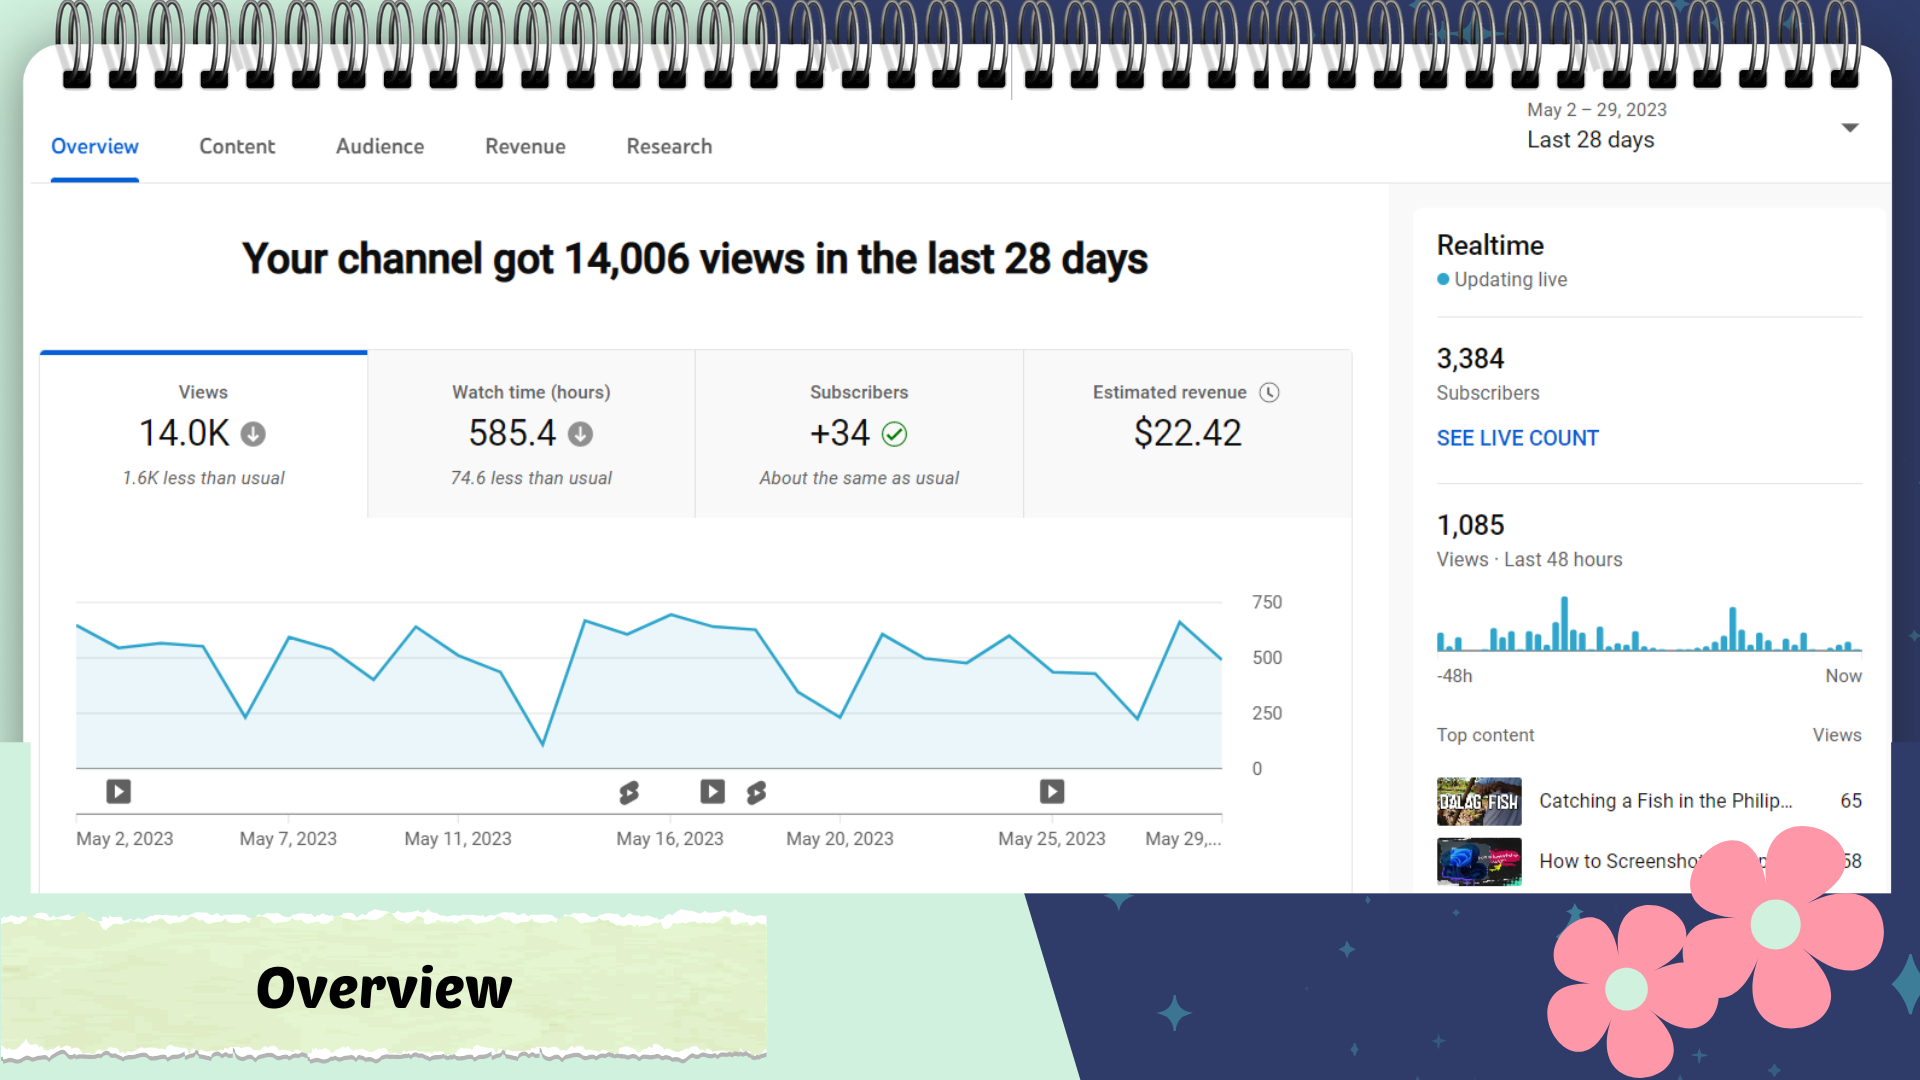Go to the Revenue tab

click(x=525, y=147)
